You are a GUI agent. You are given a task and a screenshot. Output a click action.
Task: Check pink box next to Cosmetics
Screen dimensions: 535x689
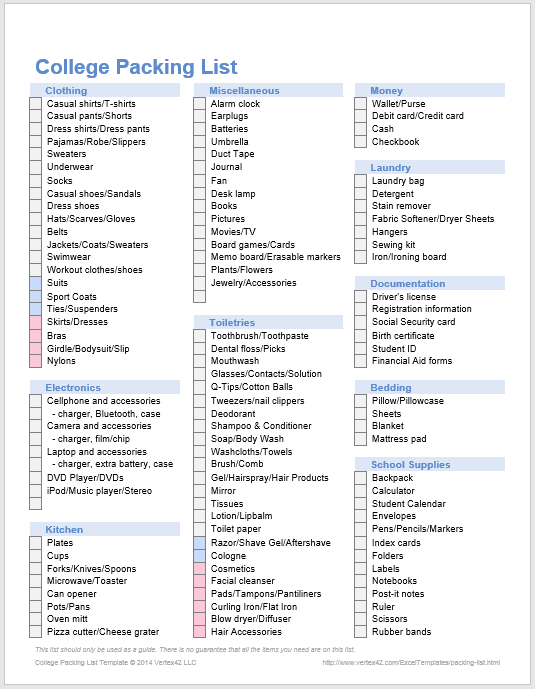point(199,569)
